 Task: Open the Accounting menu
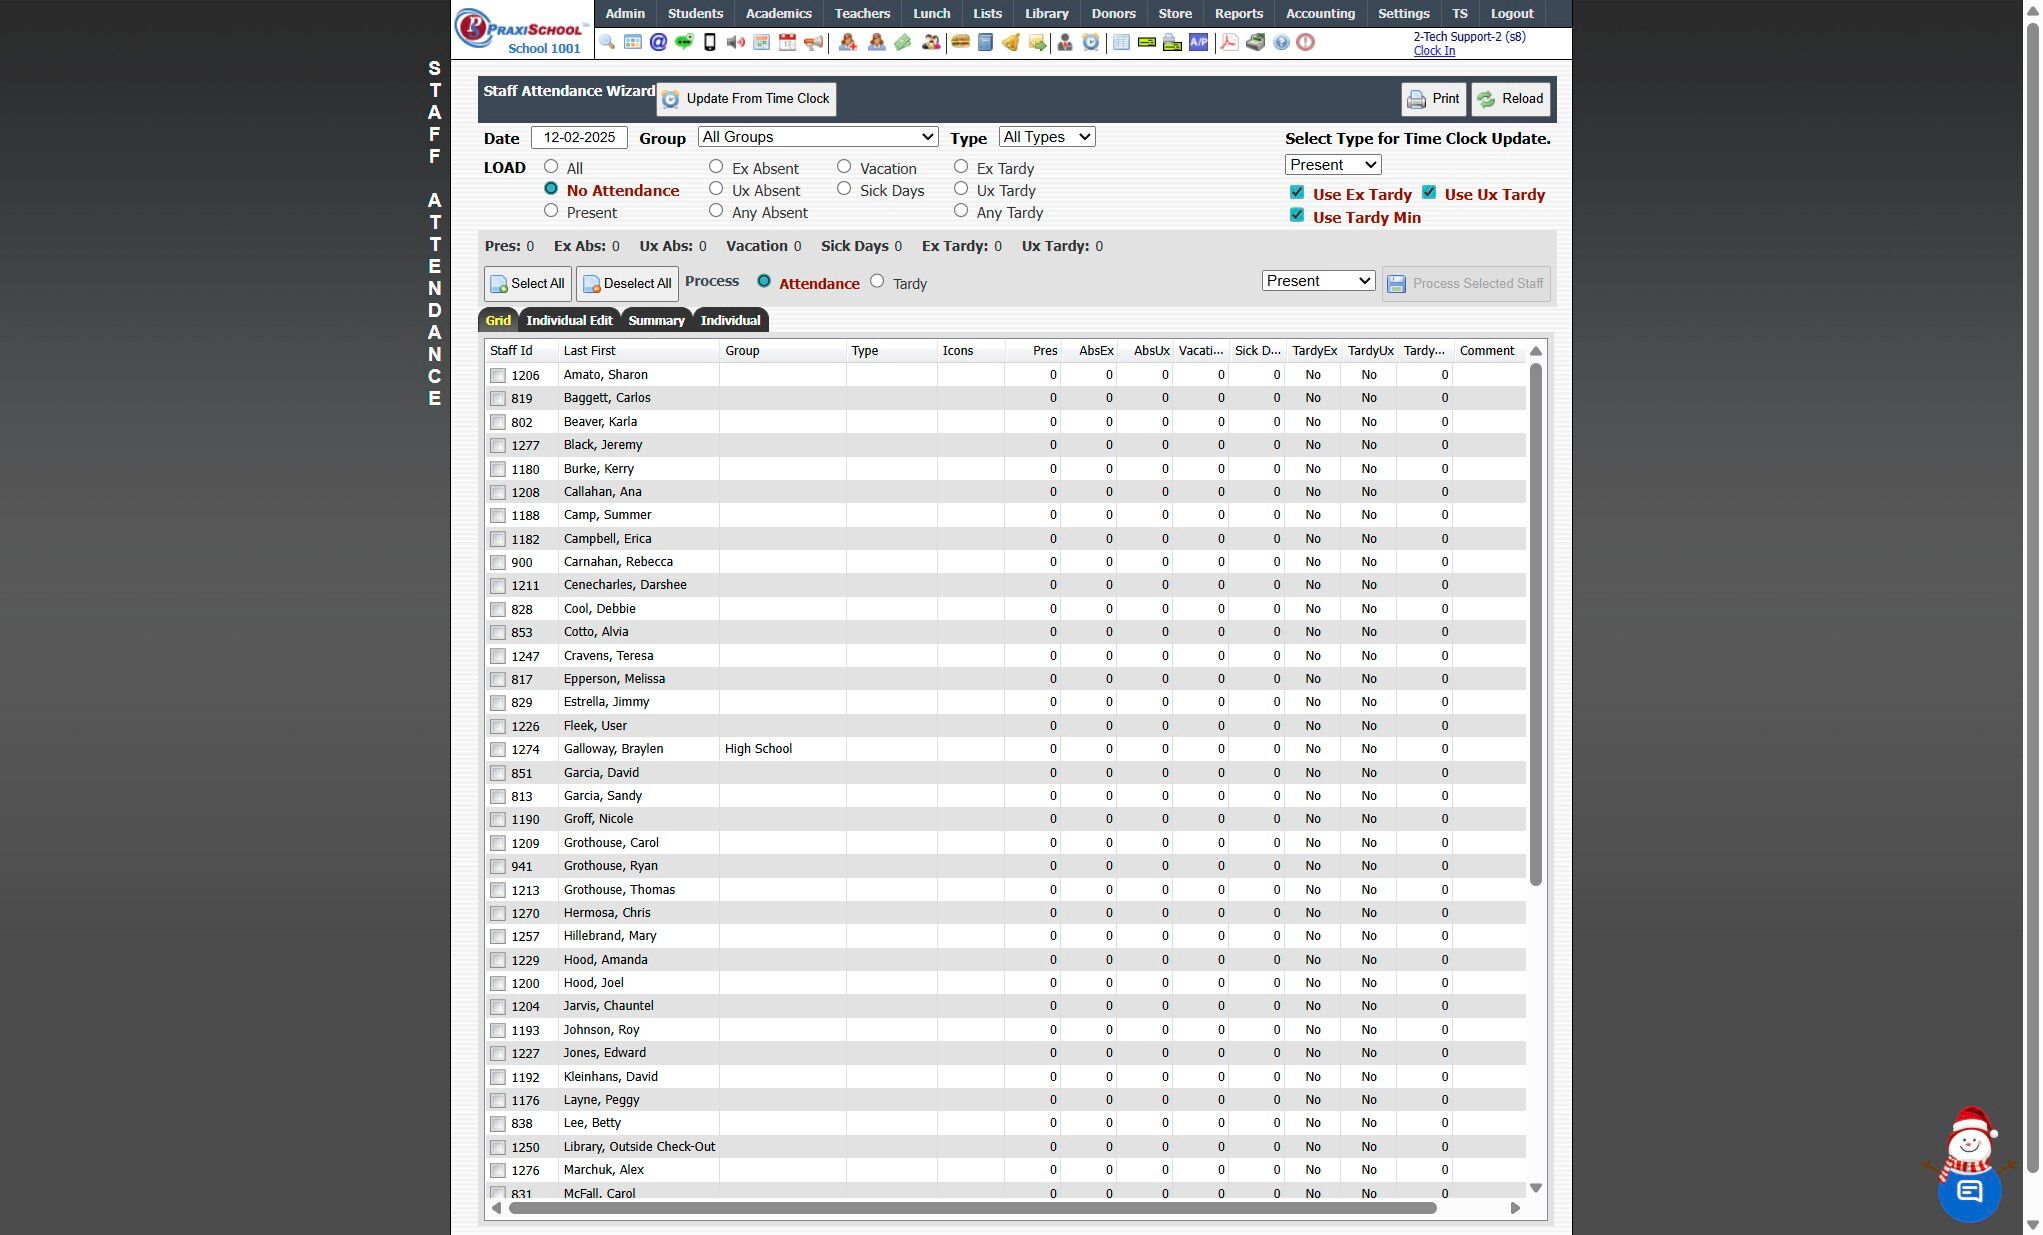tap(1320, 13)
